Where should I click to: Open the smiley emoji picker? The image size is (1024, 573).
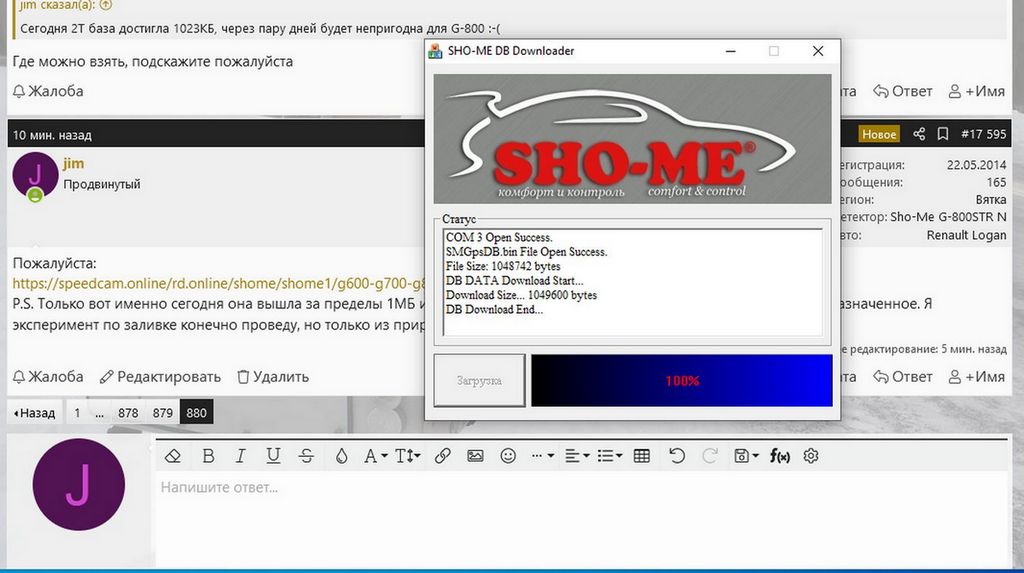pyautogui.click(x=508, y=456)
